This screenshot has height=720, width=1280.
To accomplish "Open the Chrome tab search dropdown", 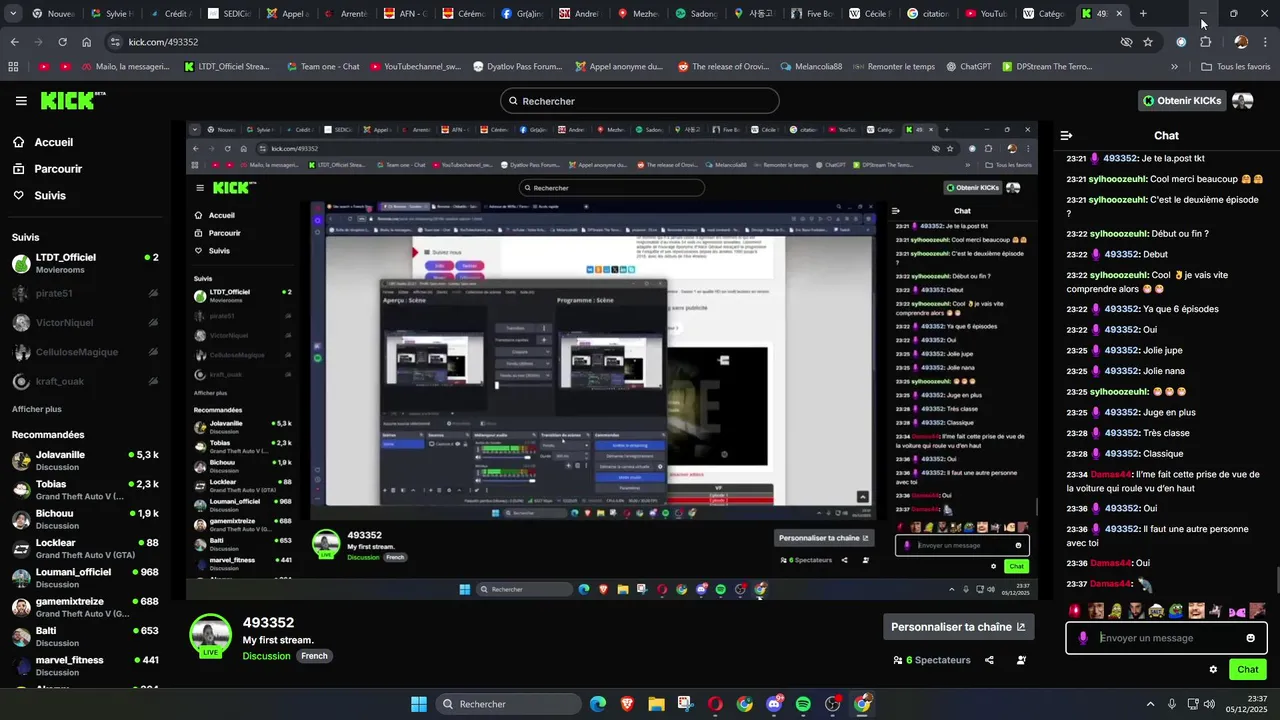I will point(13,14).
